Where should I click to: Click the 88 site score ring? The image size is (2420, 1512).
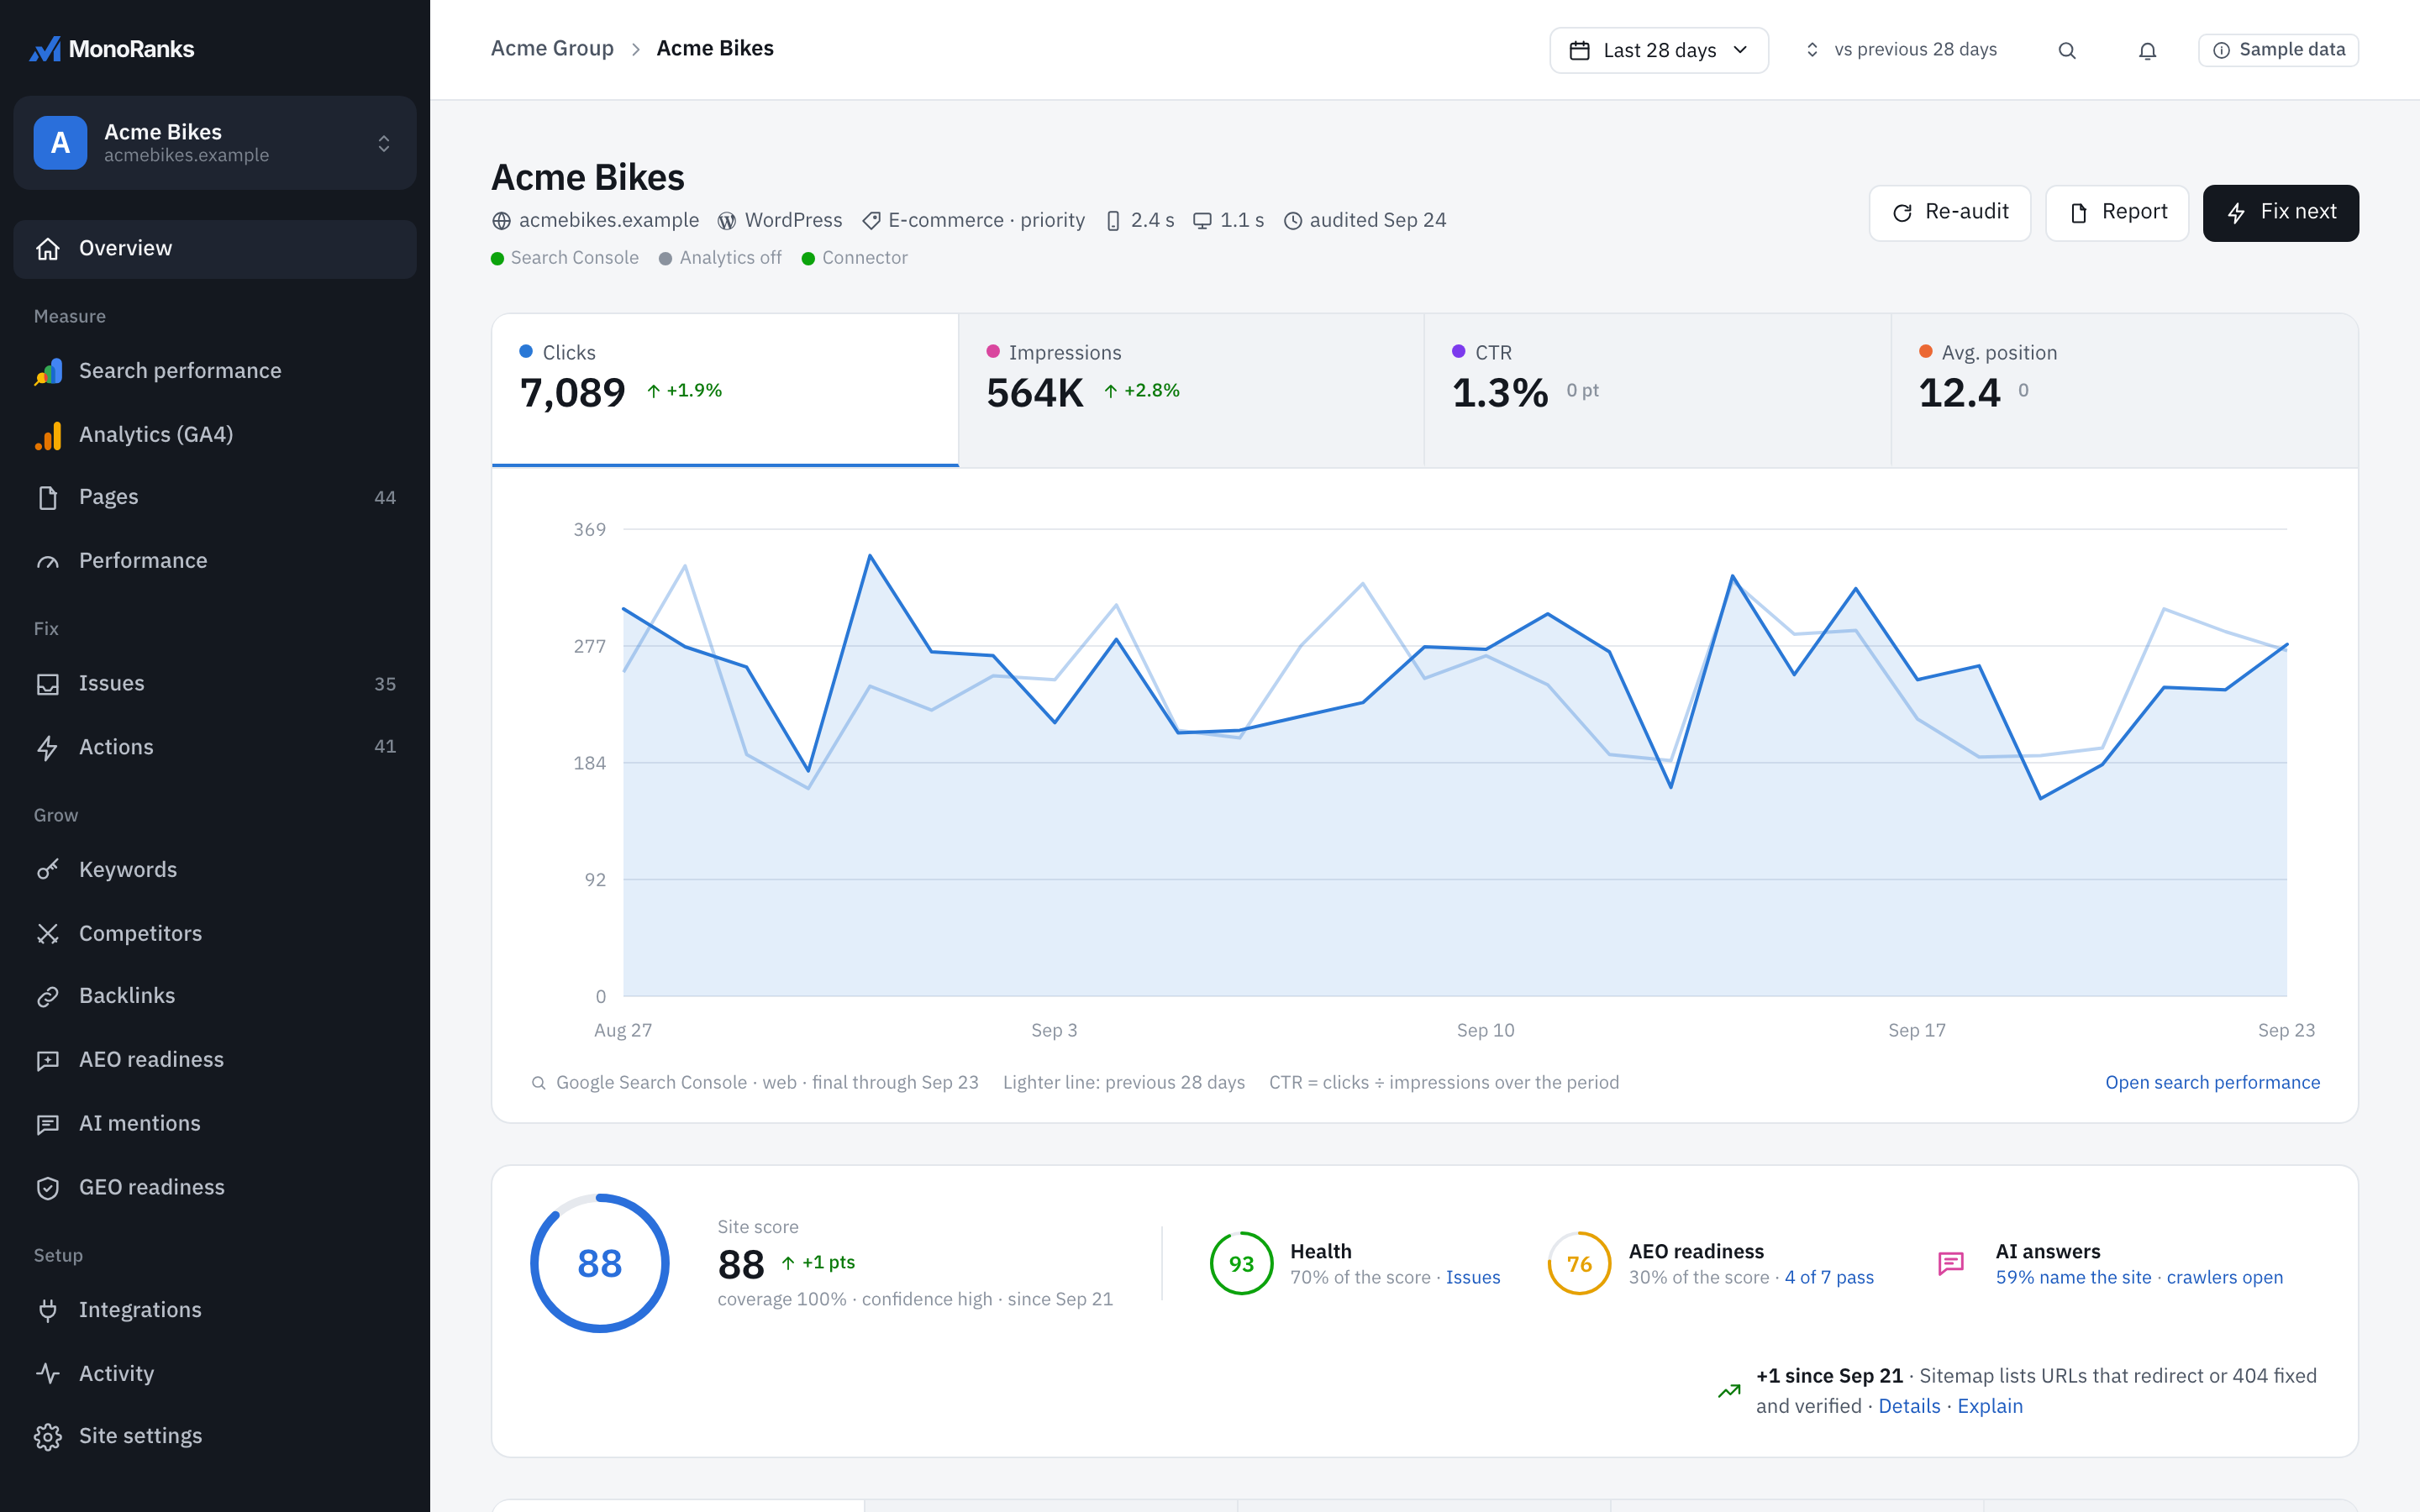pyautogui.click(x=599, y=1264)
